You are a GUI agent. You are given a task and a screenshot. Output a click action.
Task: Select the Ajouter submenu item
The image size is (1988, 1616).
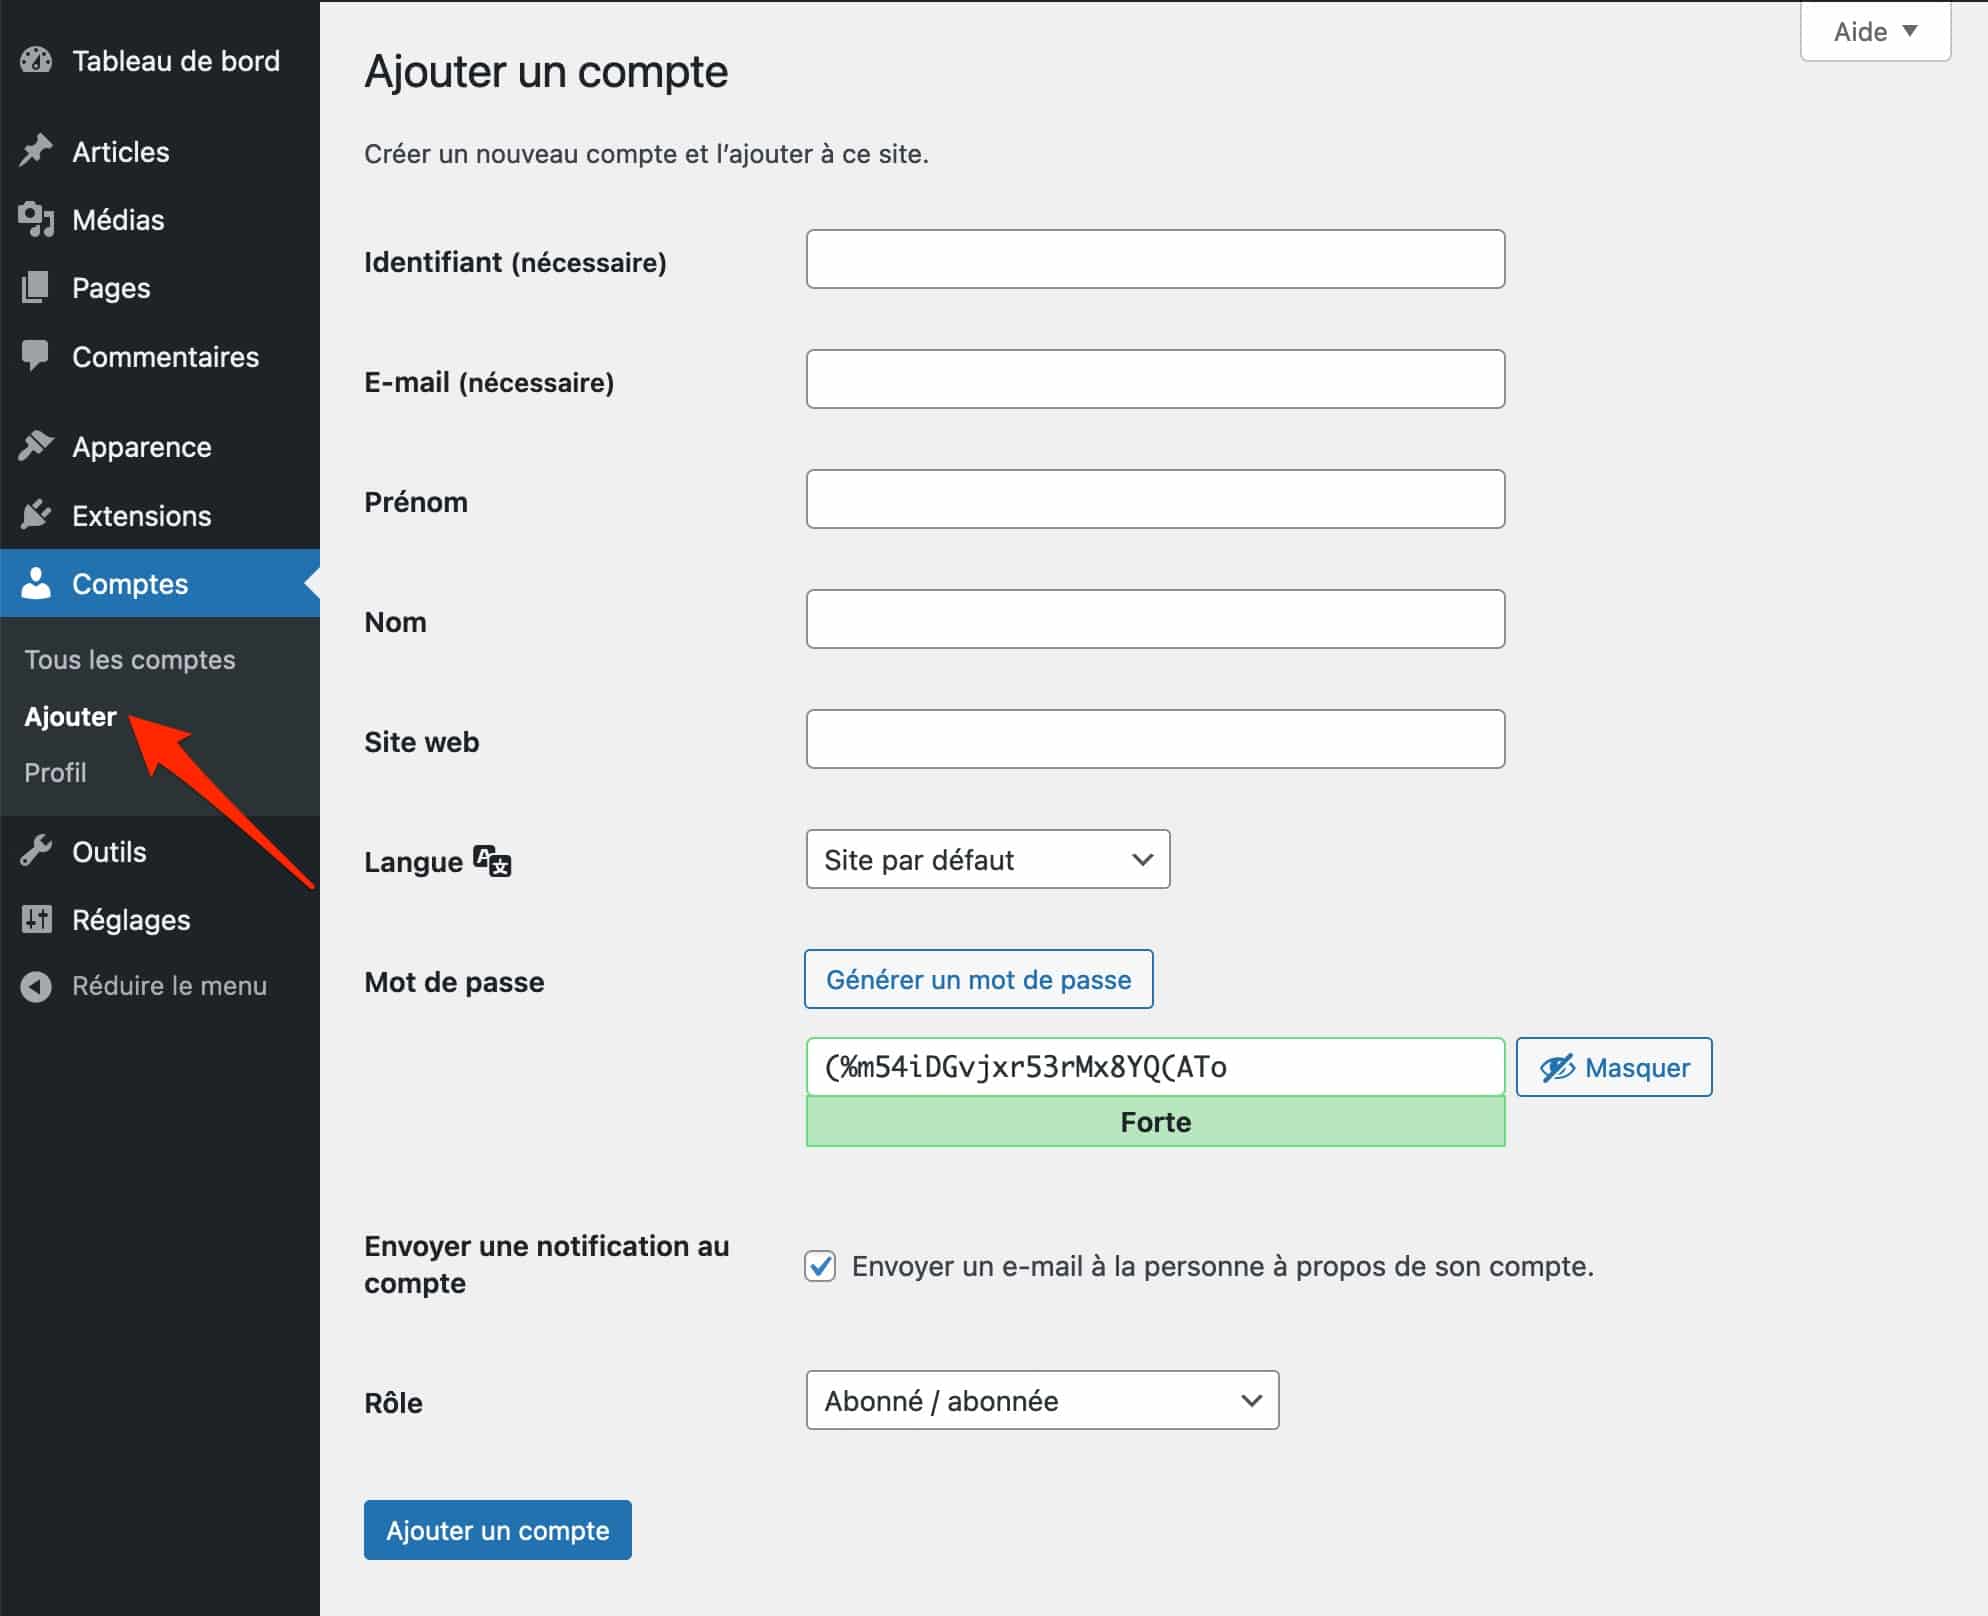(x=70, y=716)
